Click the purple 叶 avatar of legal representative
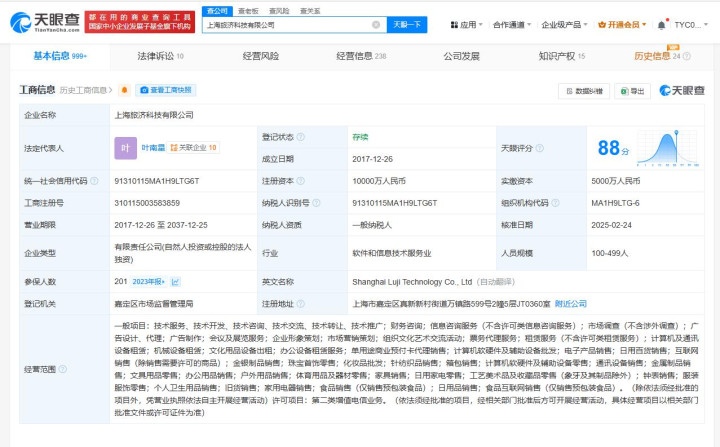 tap(125, 148)
